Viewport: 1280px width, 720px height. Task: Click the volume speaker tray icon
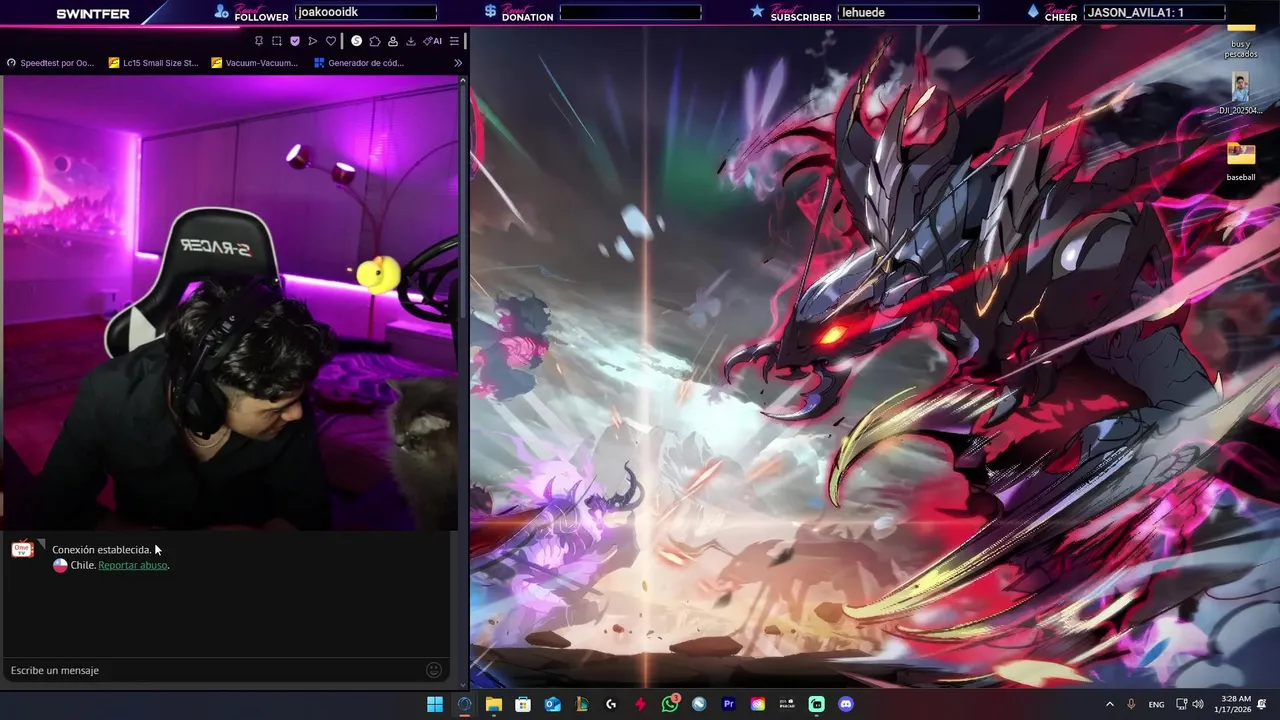(1198, 704)
